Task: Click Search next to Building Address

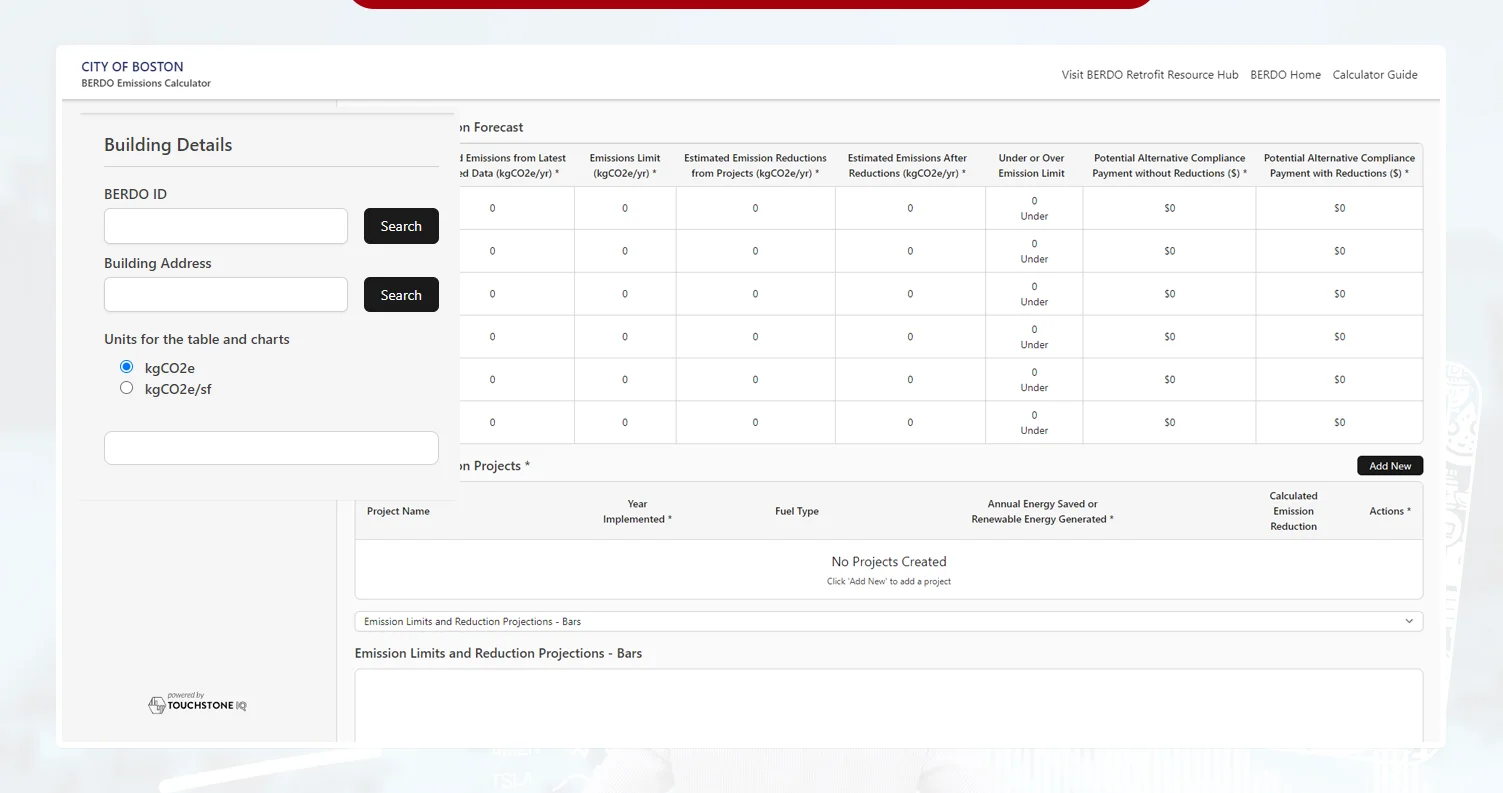Action: point(401,294)
